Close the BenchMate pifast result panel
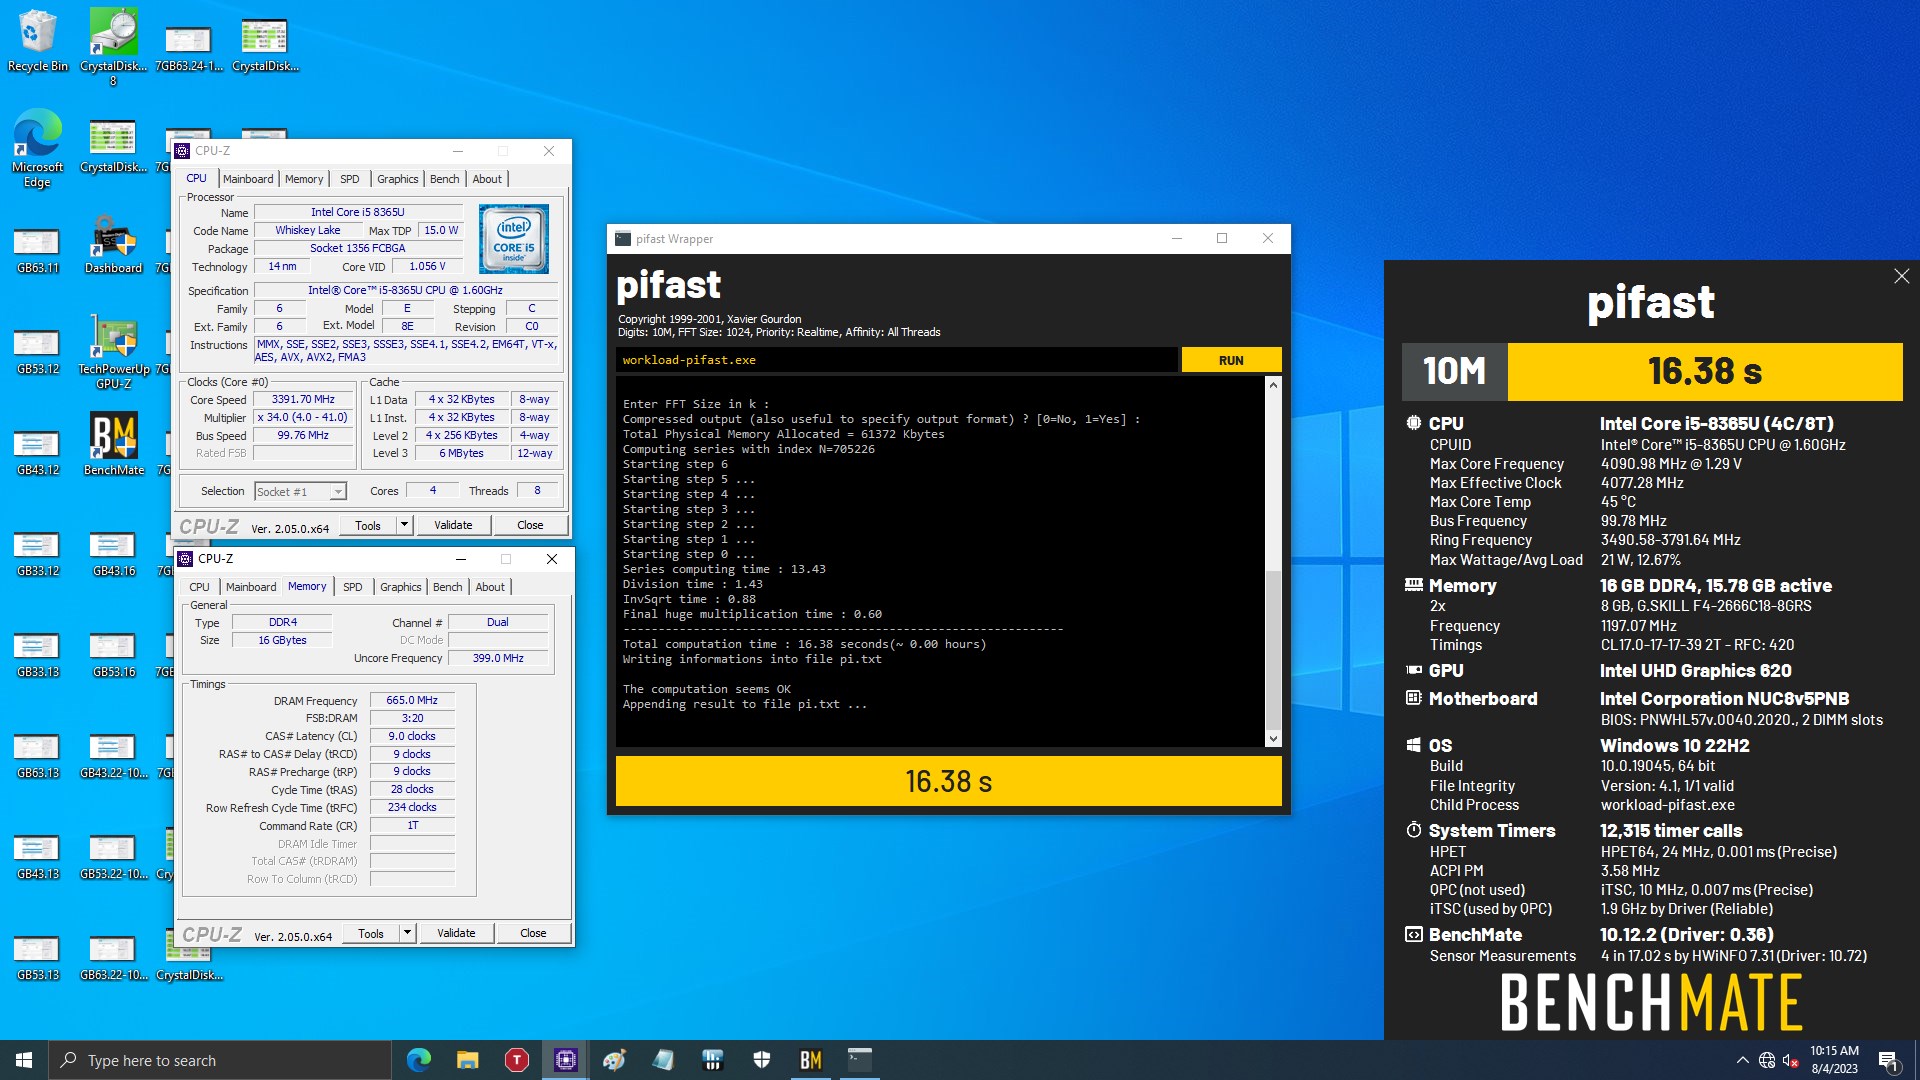This screenshot has height=1080, width=1920. point(1901,276)
